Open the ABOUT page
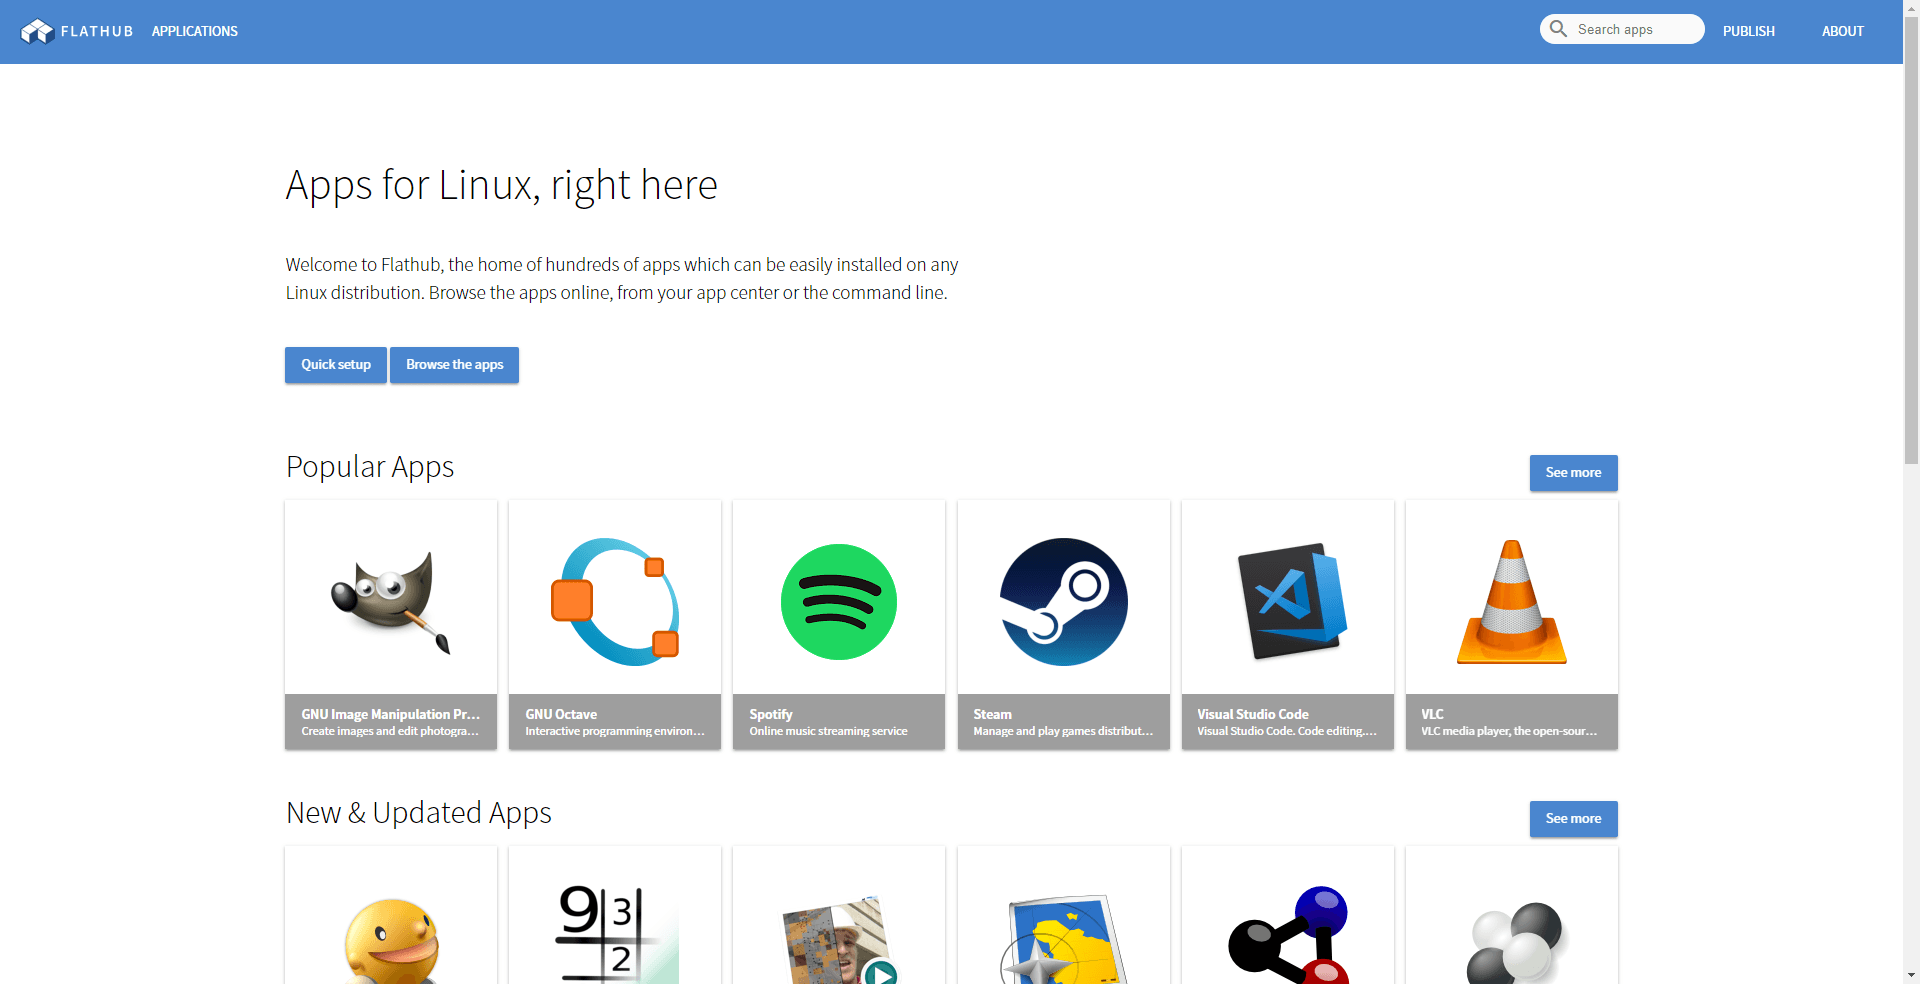 click(1843, 32)
